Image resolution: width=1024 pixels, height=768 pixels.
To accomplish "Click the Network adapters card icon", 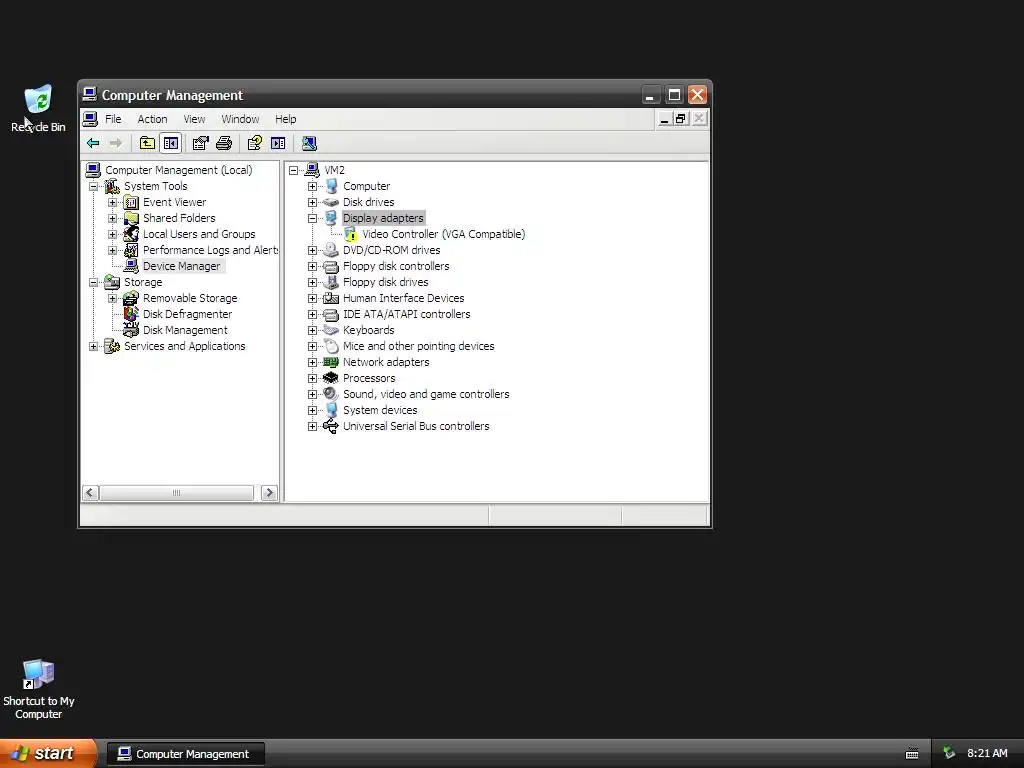I will (331, 362).
